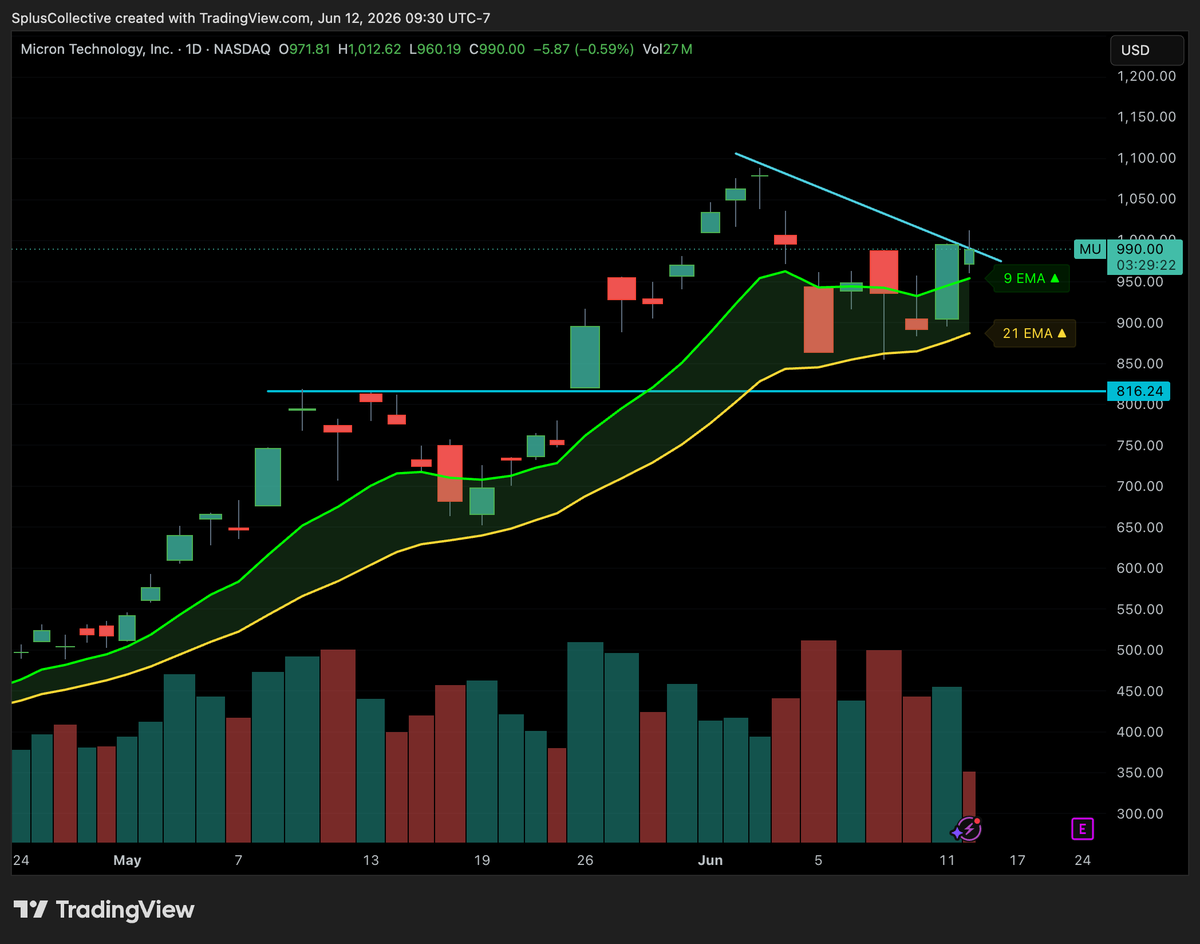Click the 1,200.00 price axis label
The image size is (1200, 944).
click(x=1145, y=76)
